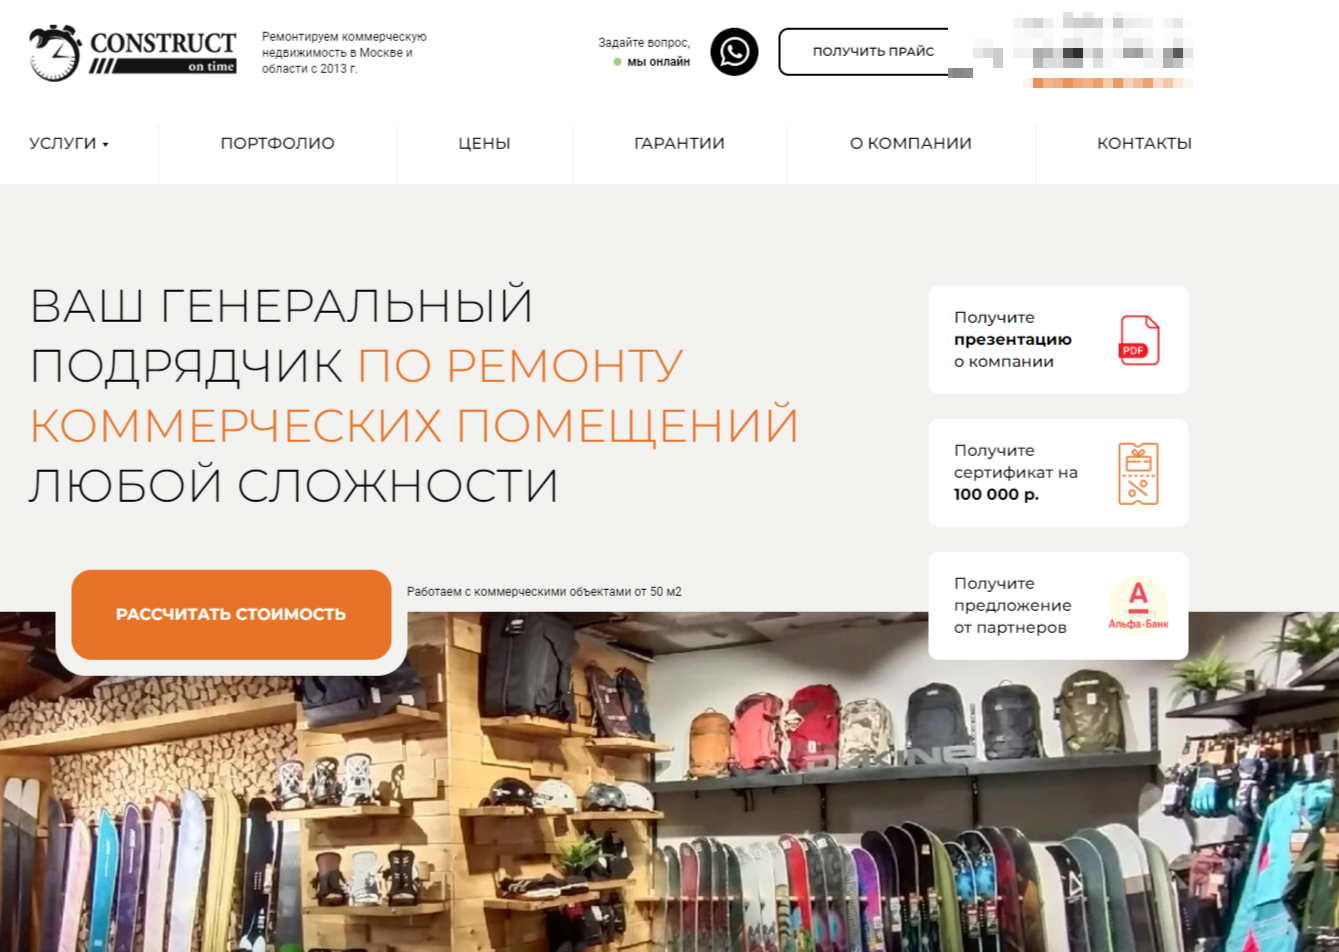This screenshot has width=1339, height=952.
Task: Open the partner offers card
Action: 1058,606
